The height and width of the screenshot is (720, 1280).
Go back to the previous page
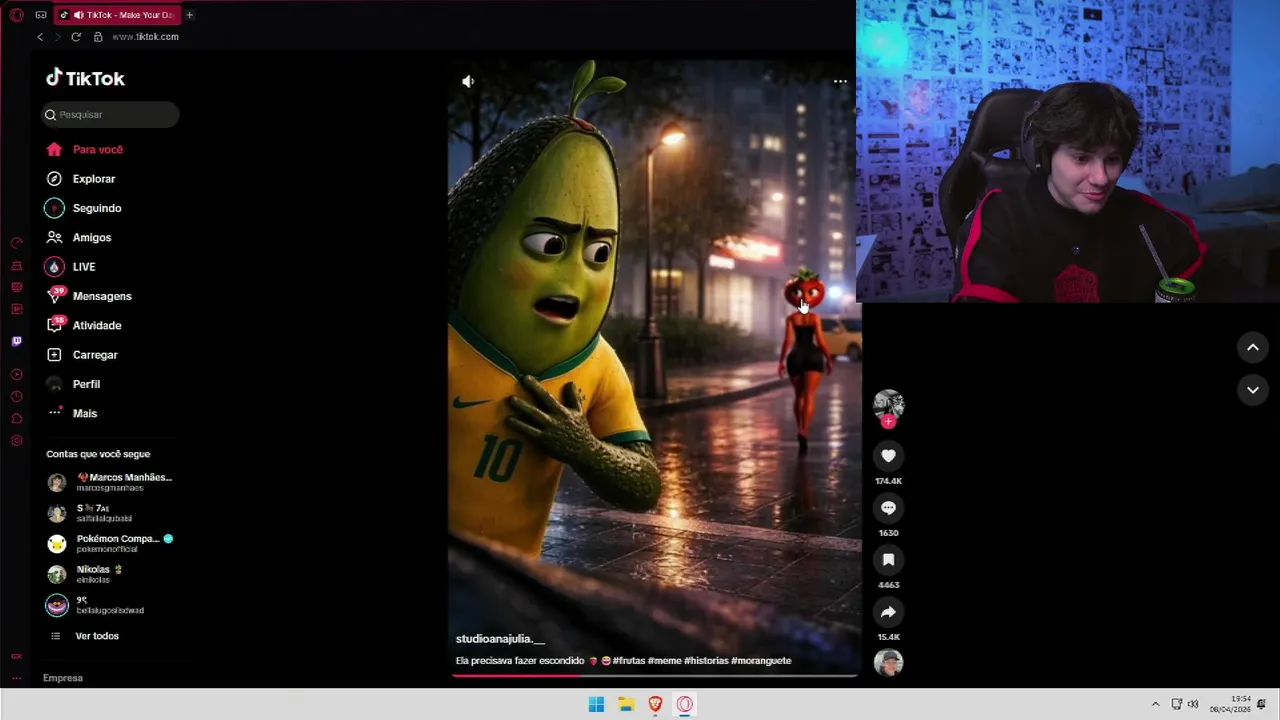pos(40,37)
